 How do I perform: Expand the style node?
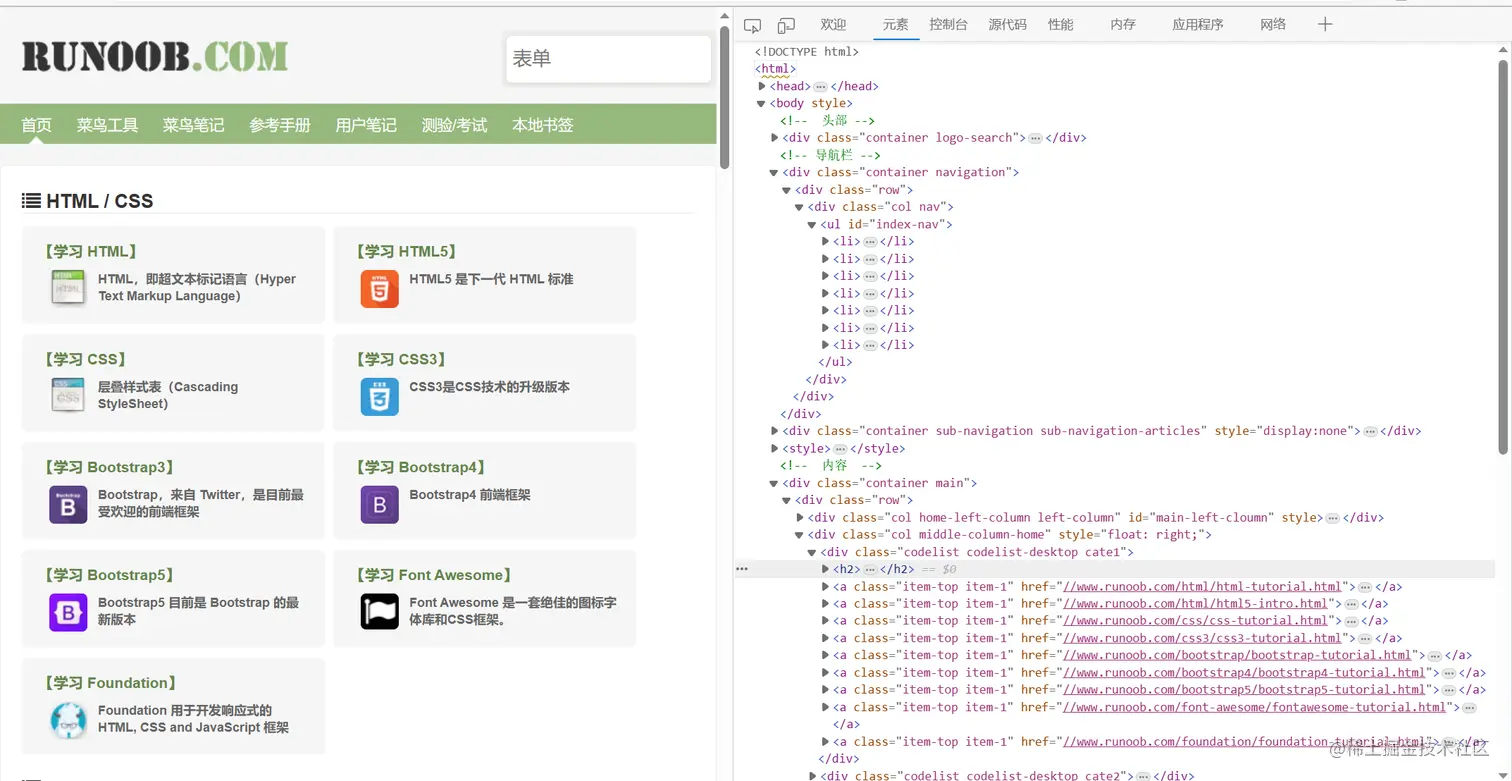(x=775, y=449)
